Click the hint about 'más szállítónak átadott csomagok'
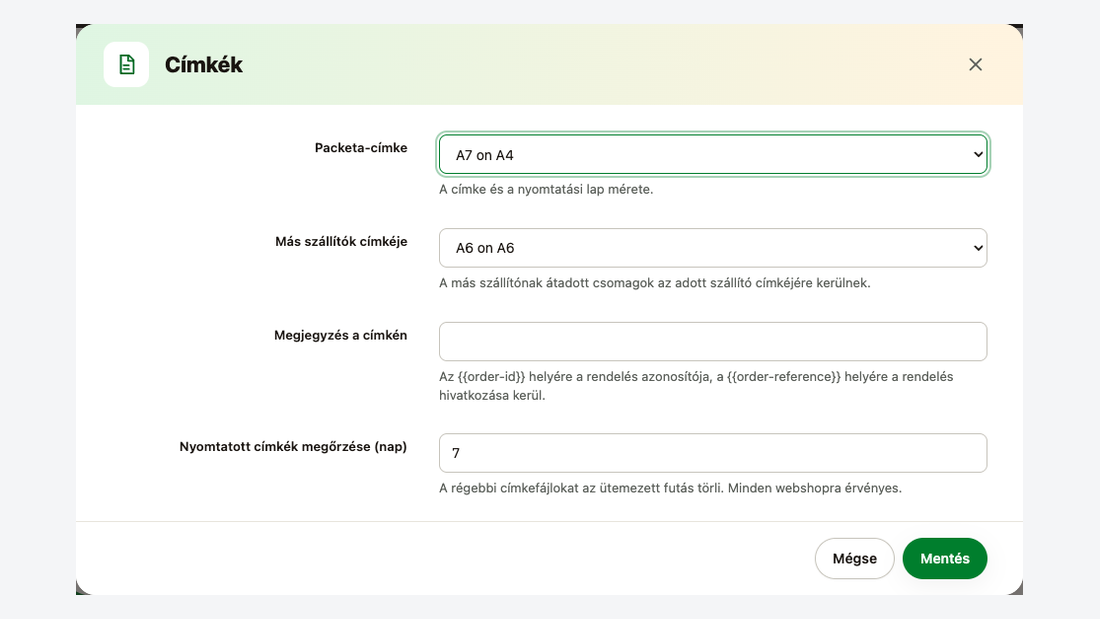 point(655,283)
